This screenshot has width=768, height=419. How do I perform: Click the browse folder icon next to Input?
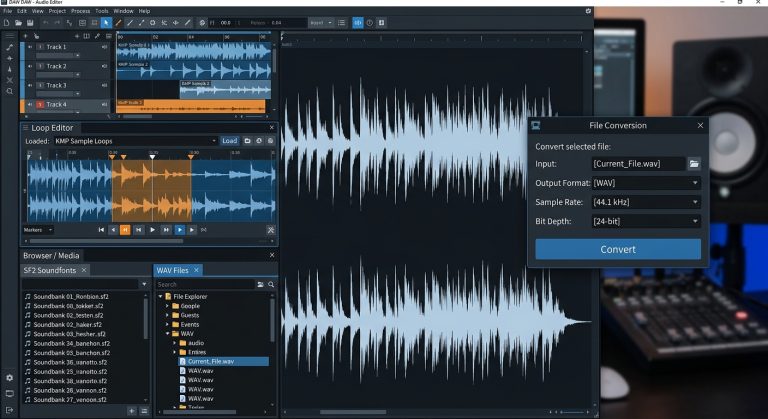point(694,164)
